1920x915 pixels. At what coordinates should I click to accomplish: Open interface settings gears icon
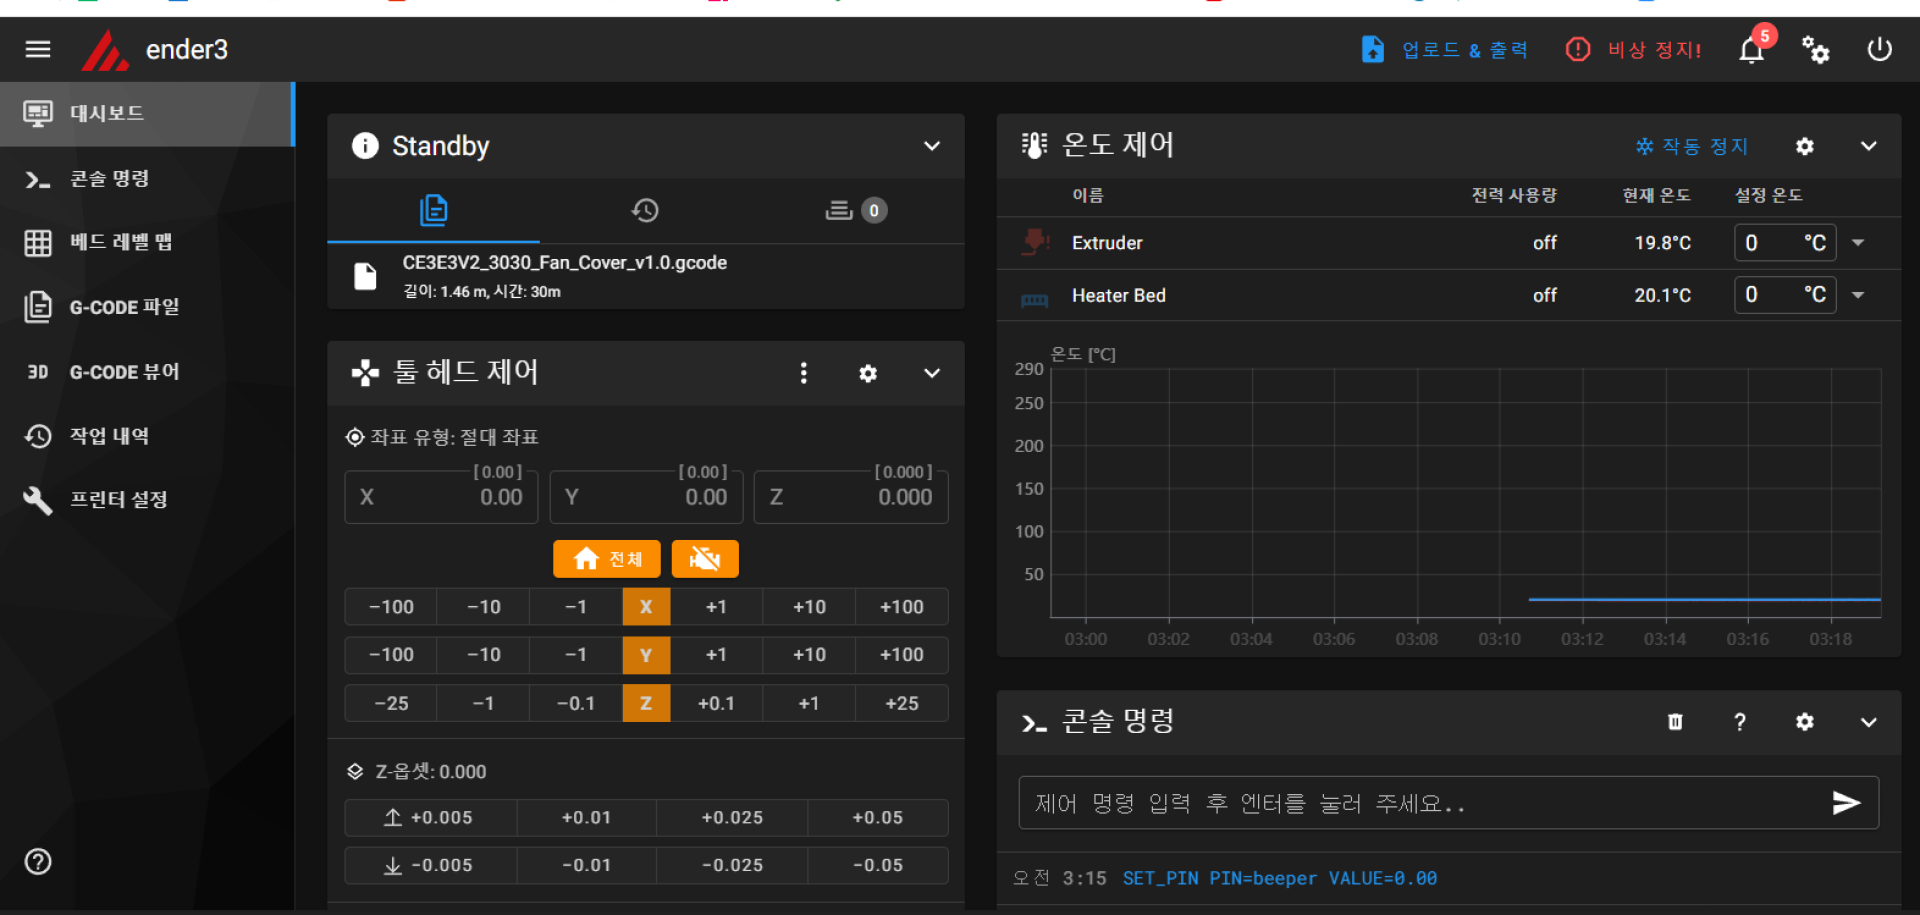[1815, 50]
